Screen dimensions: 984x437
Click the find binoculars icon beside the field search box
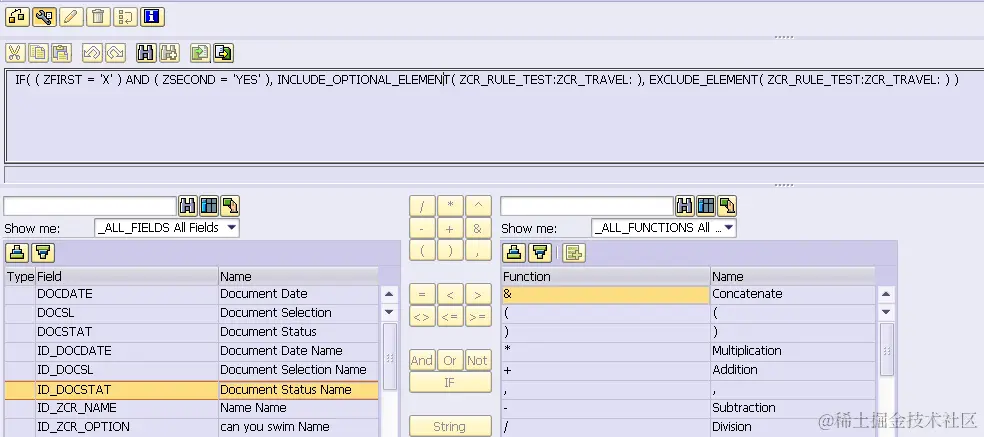[x=188, y=205]
